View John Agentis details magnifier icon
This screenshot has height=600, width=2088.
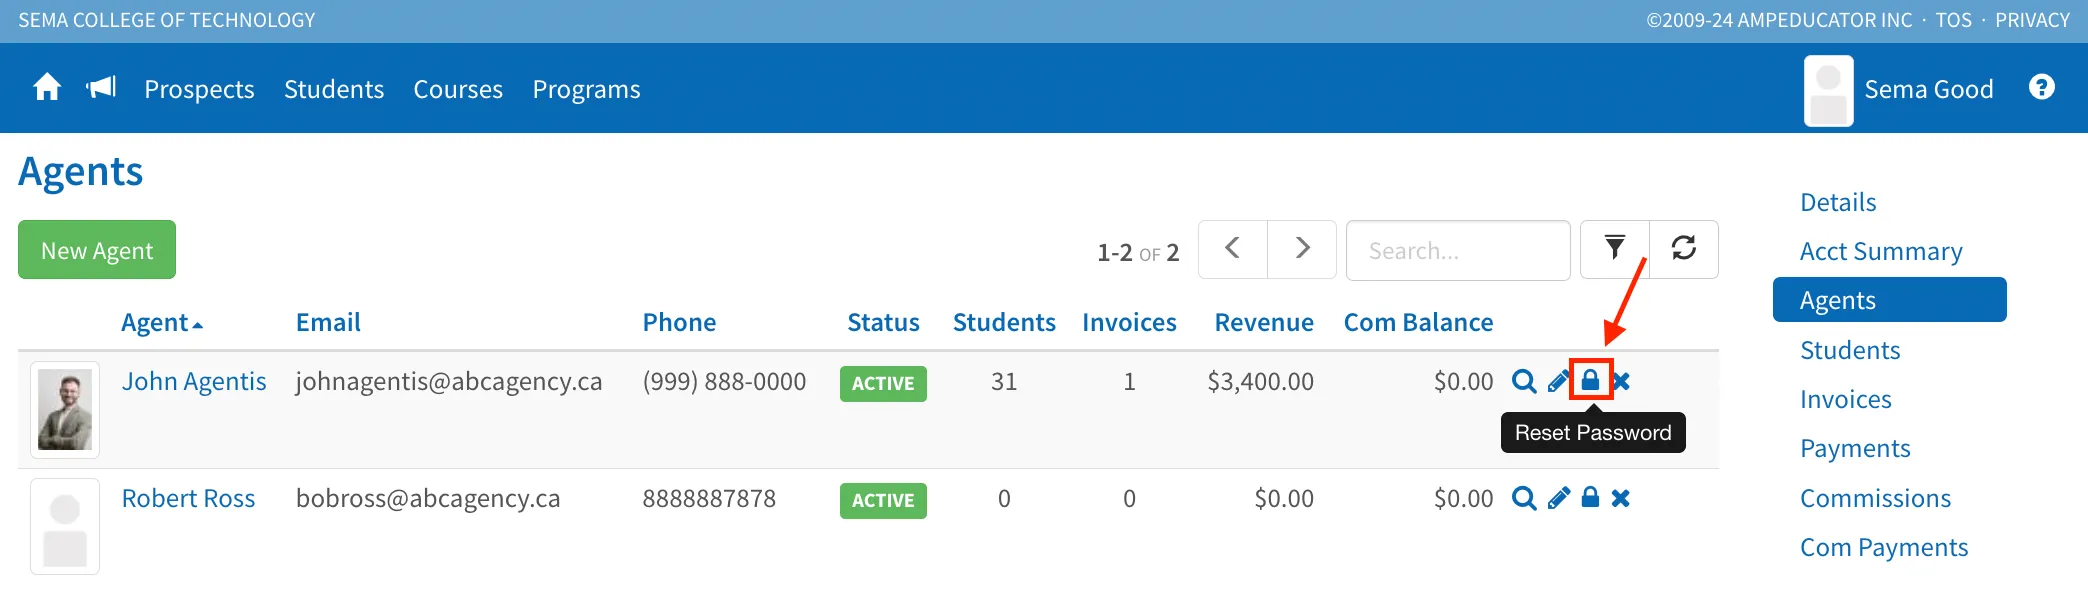1524,381
